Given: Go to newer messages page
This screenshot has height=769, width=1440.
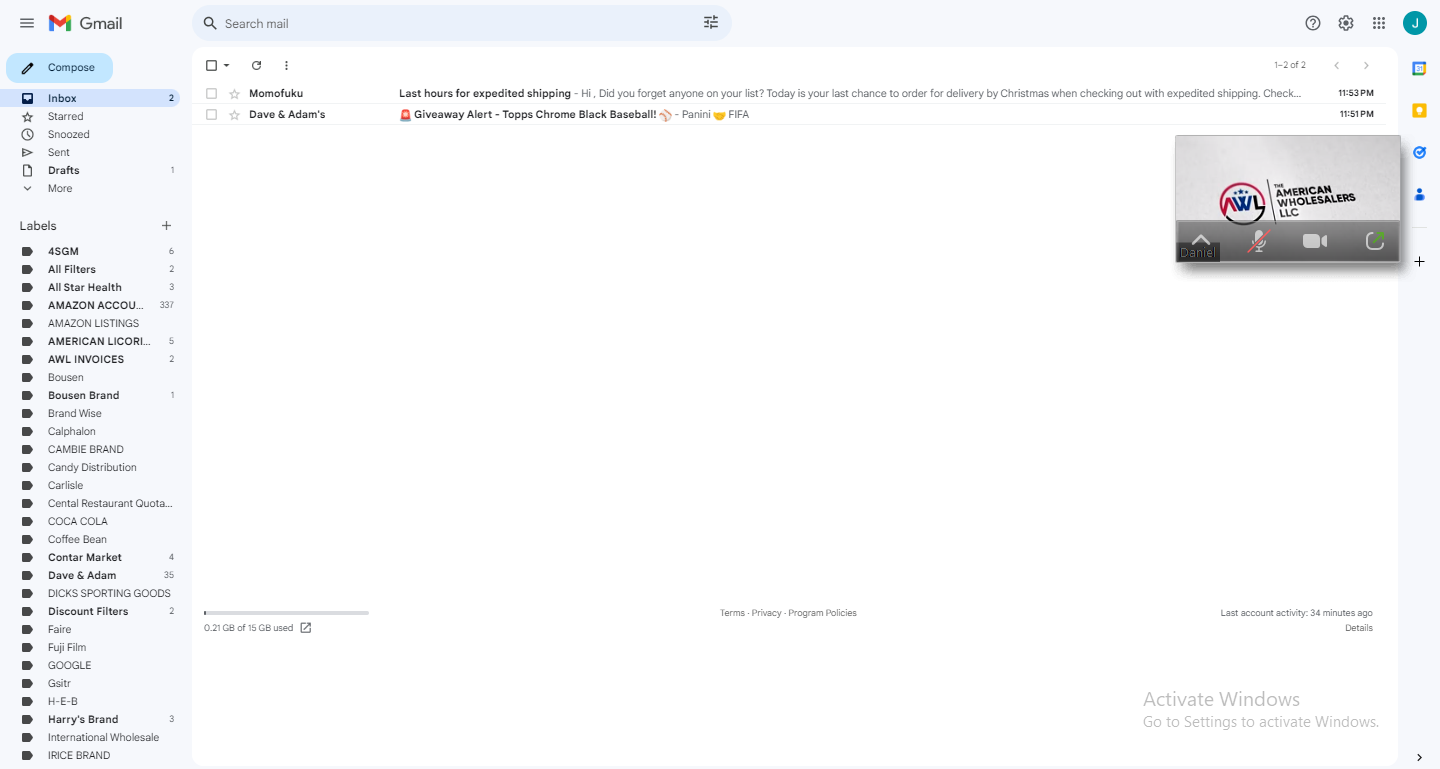Looking at the screenshot, I should click(1337, 65).
